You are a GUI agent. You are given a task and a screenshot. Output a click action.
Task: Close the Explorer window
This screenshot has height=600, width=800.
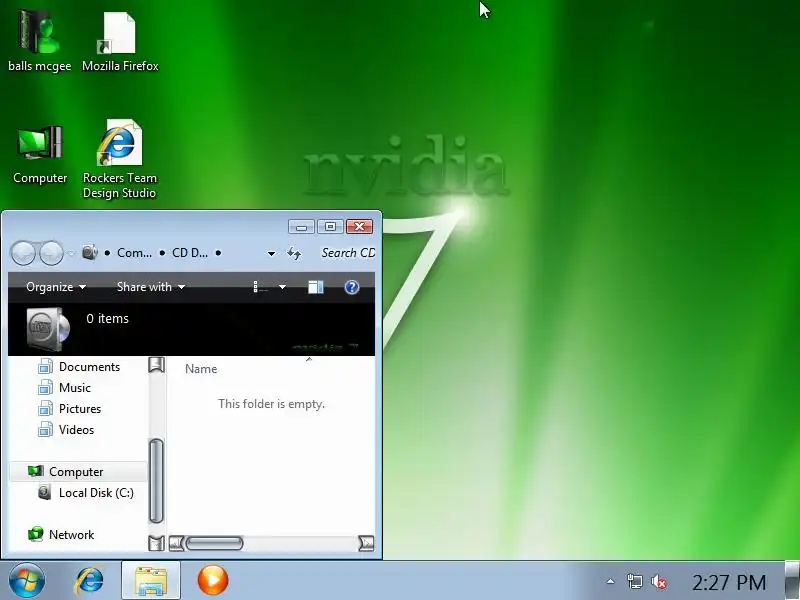(359, 227)
